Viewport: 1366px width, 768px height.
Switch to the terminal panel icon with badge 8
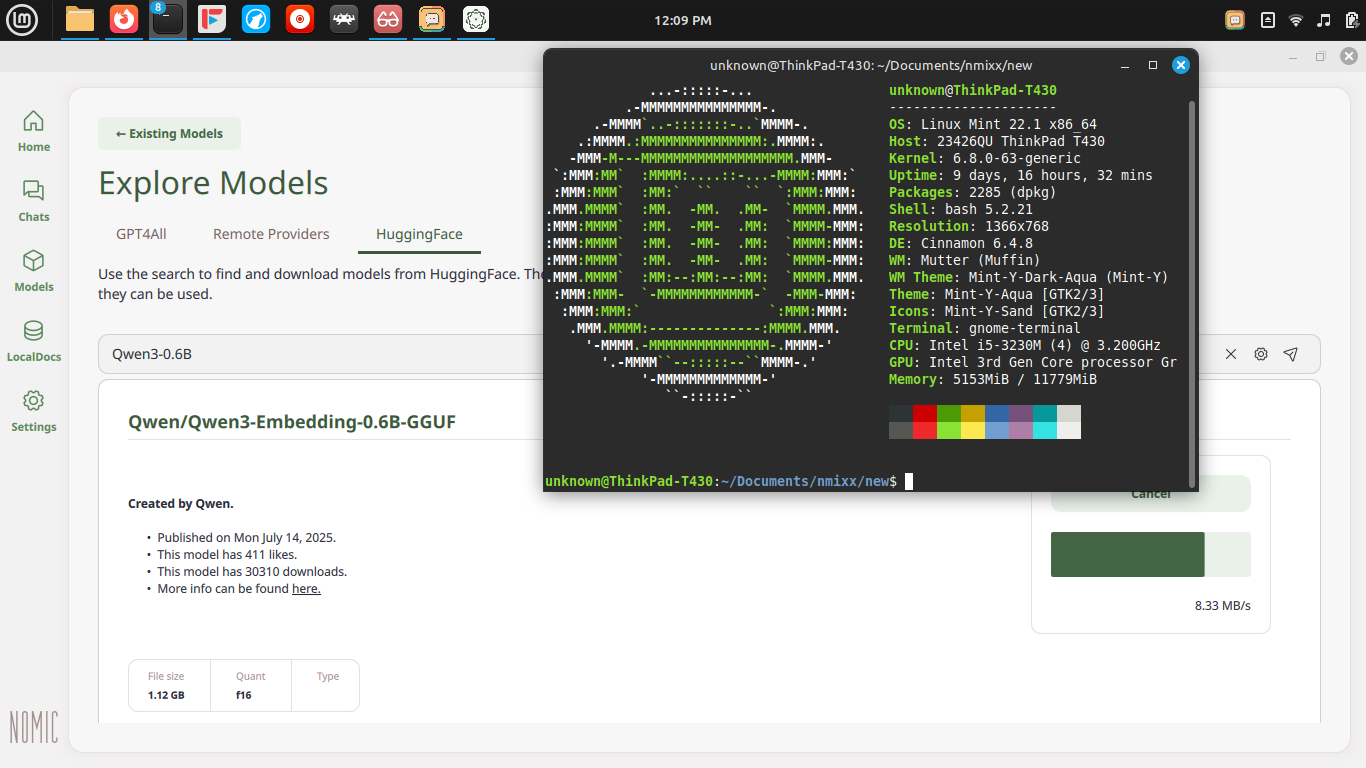(168, 19)
